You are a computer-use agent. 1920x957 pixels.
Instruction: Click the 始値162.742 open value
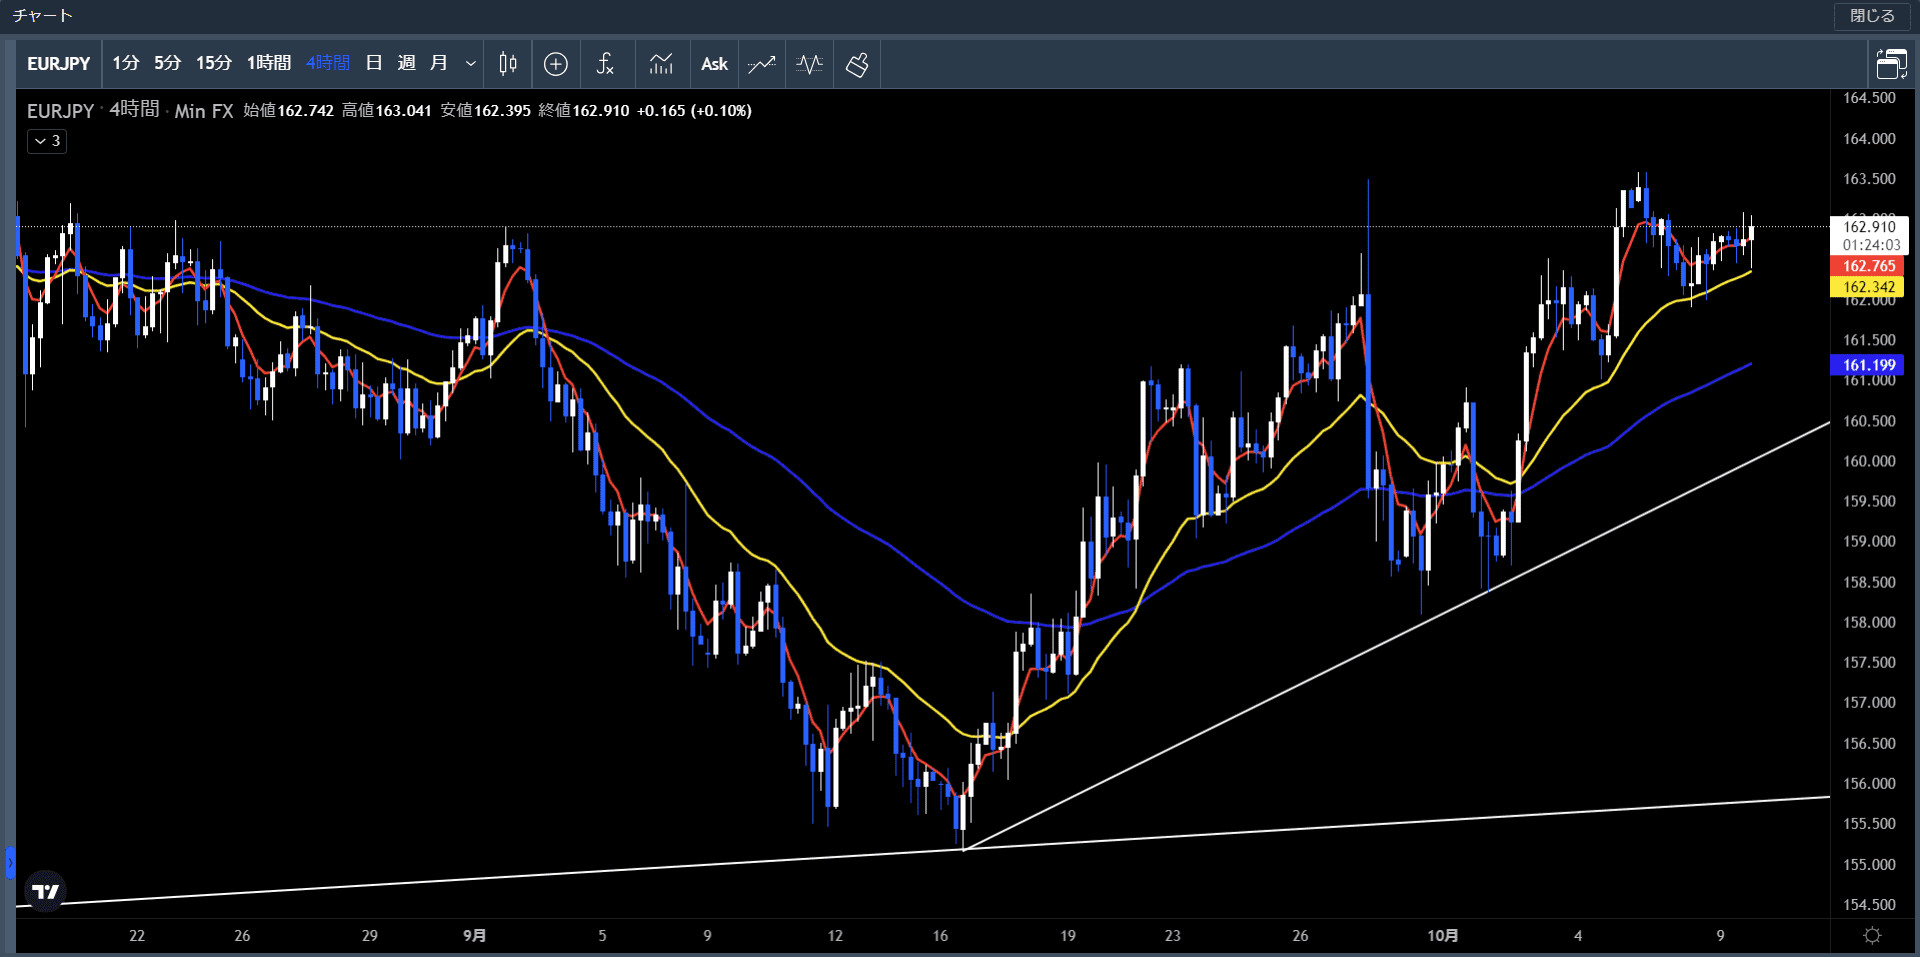pos(289,111)
